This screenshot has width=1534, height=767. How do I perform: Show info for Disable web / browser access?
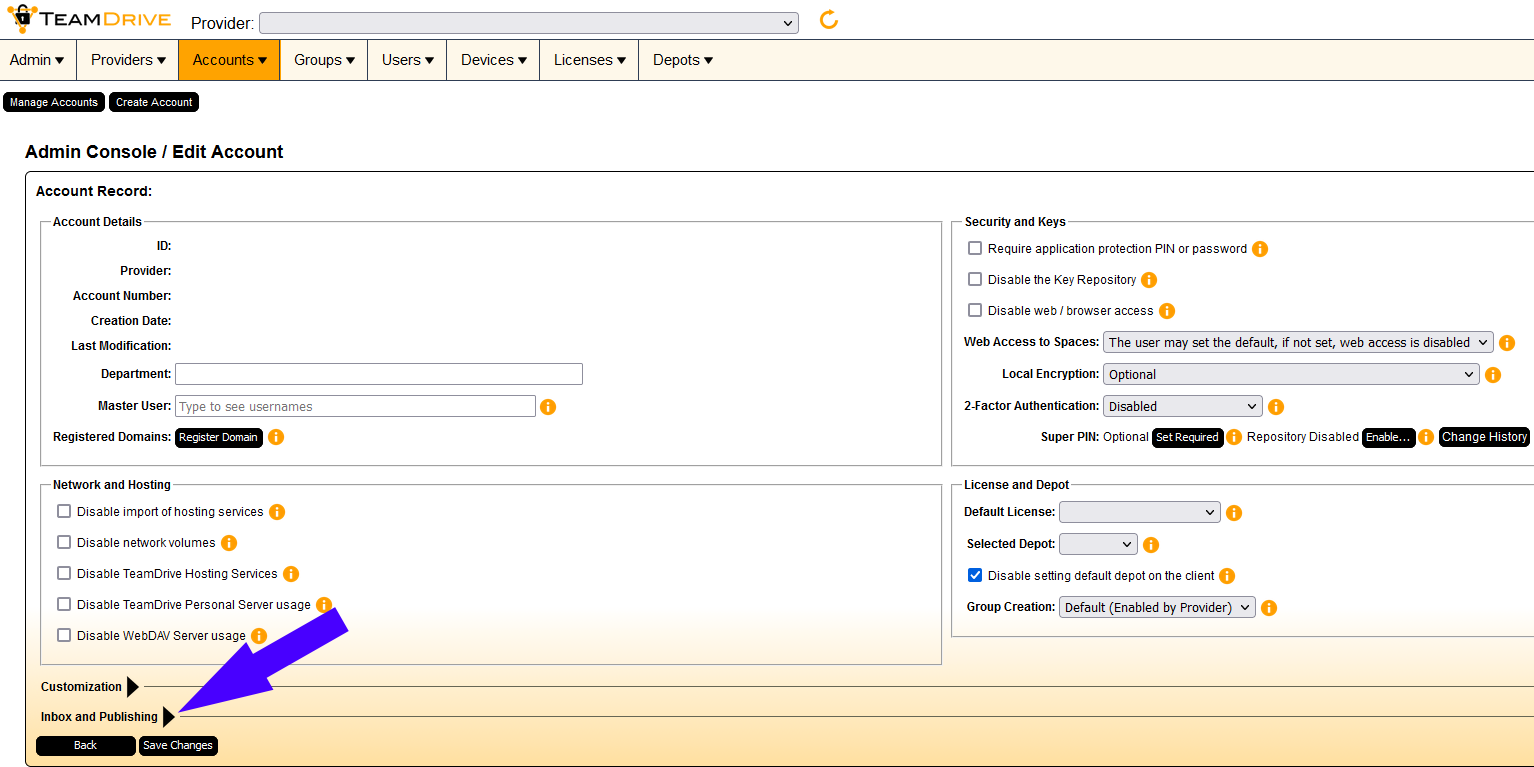click(x=1166, y=311)
